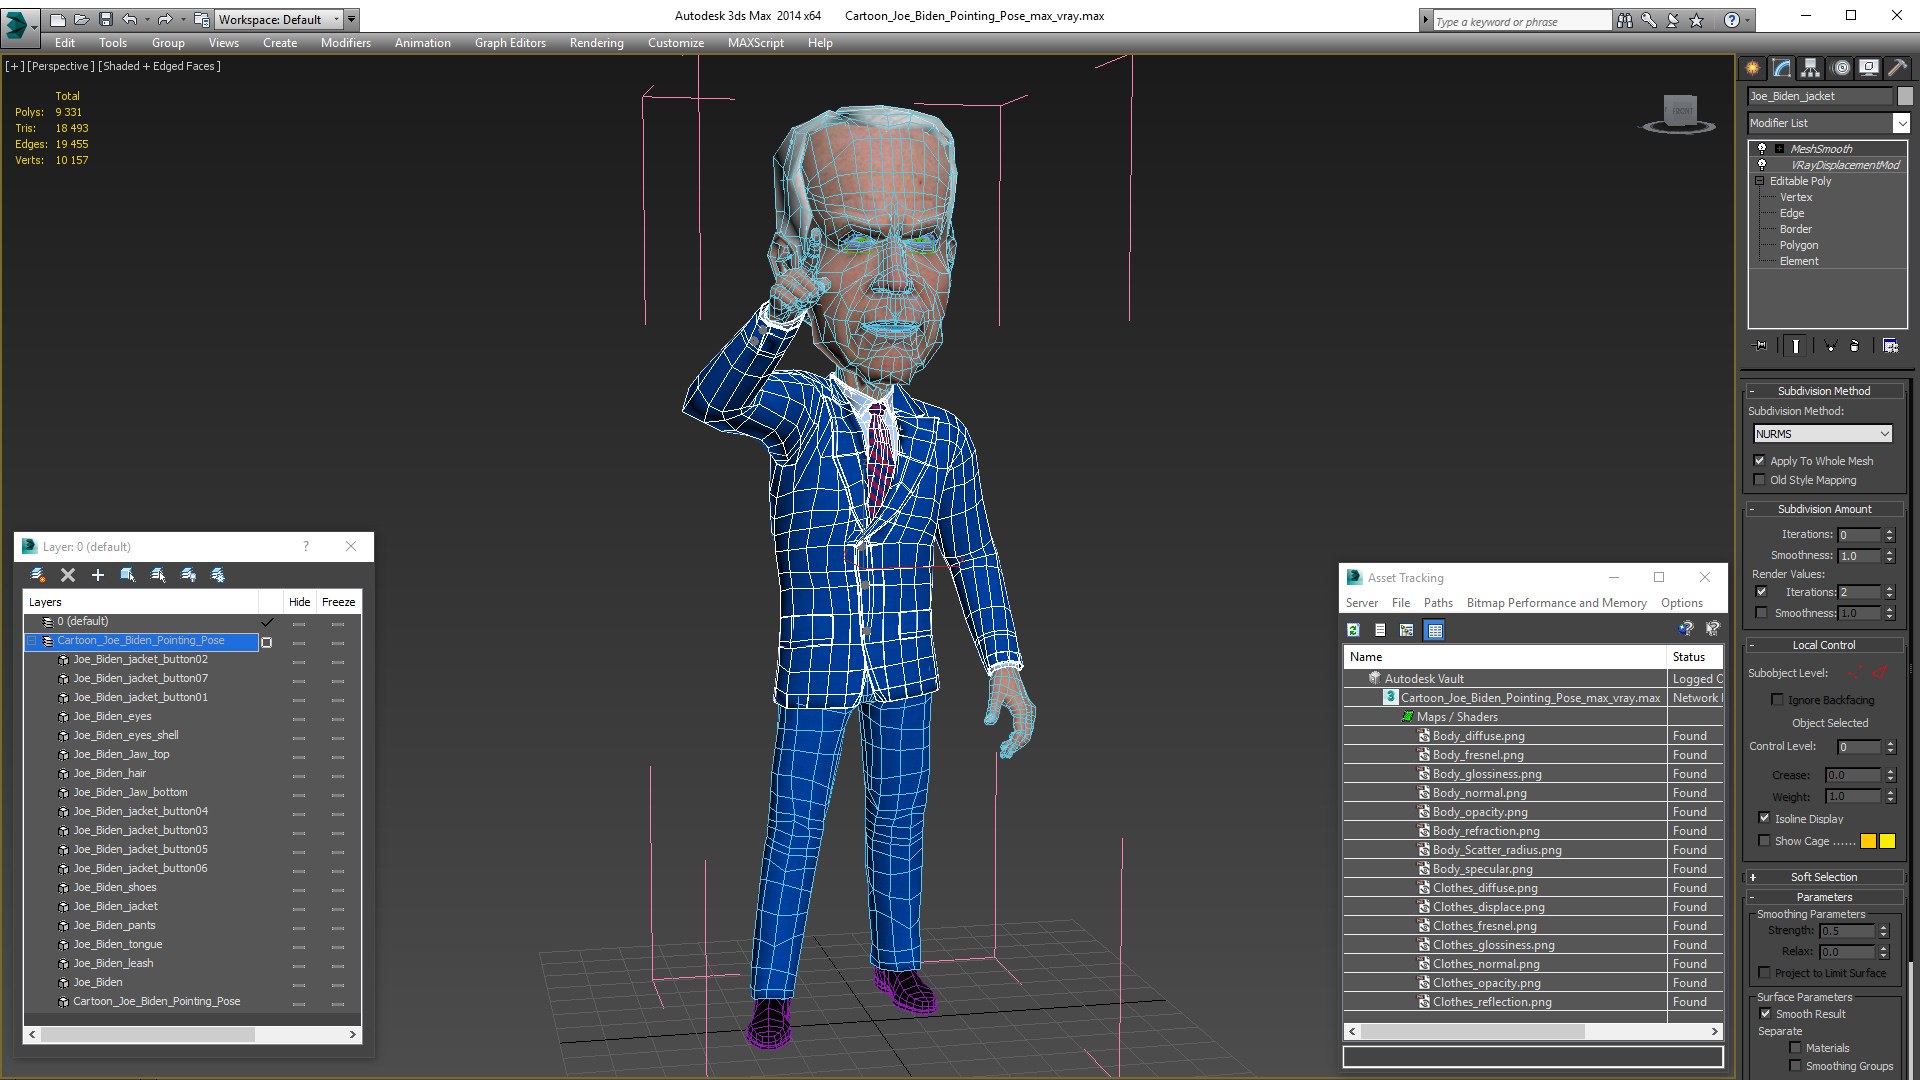
Task: Open the Create command panel tab
Action: point(1752,68)
